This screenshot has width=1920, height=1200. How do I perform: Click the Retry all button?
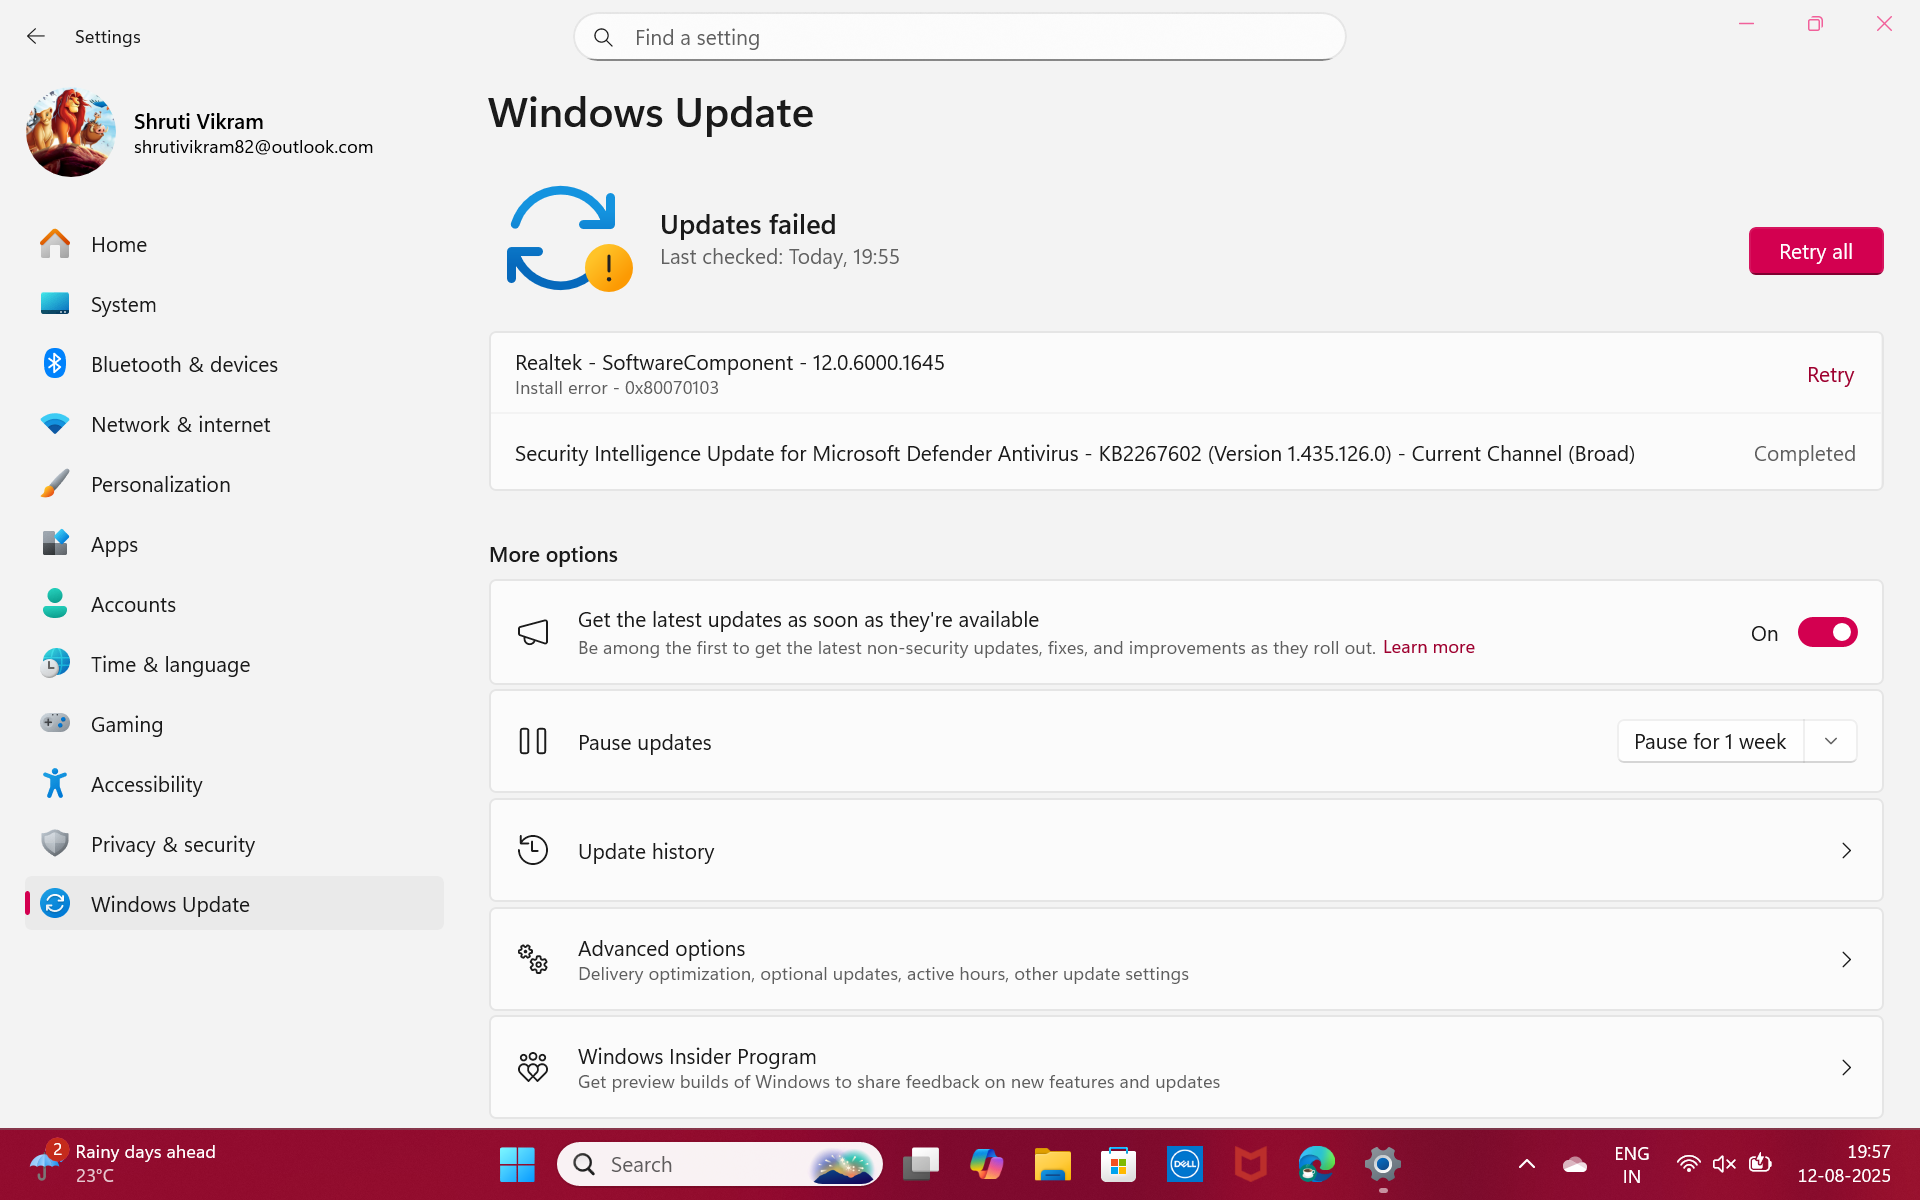point(1815,251)
